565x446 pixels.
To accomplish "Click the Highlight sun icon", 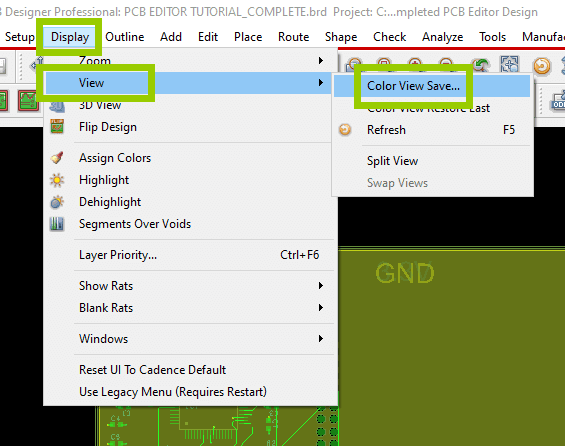I will 57,180.
